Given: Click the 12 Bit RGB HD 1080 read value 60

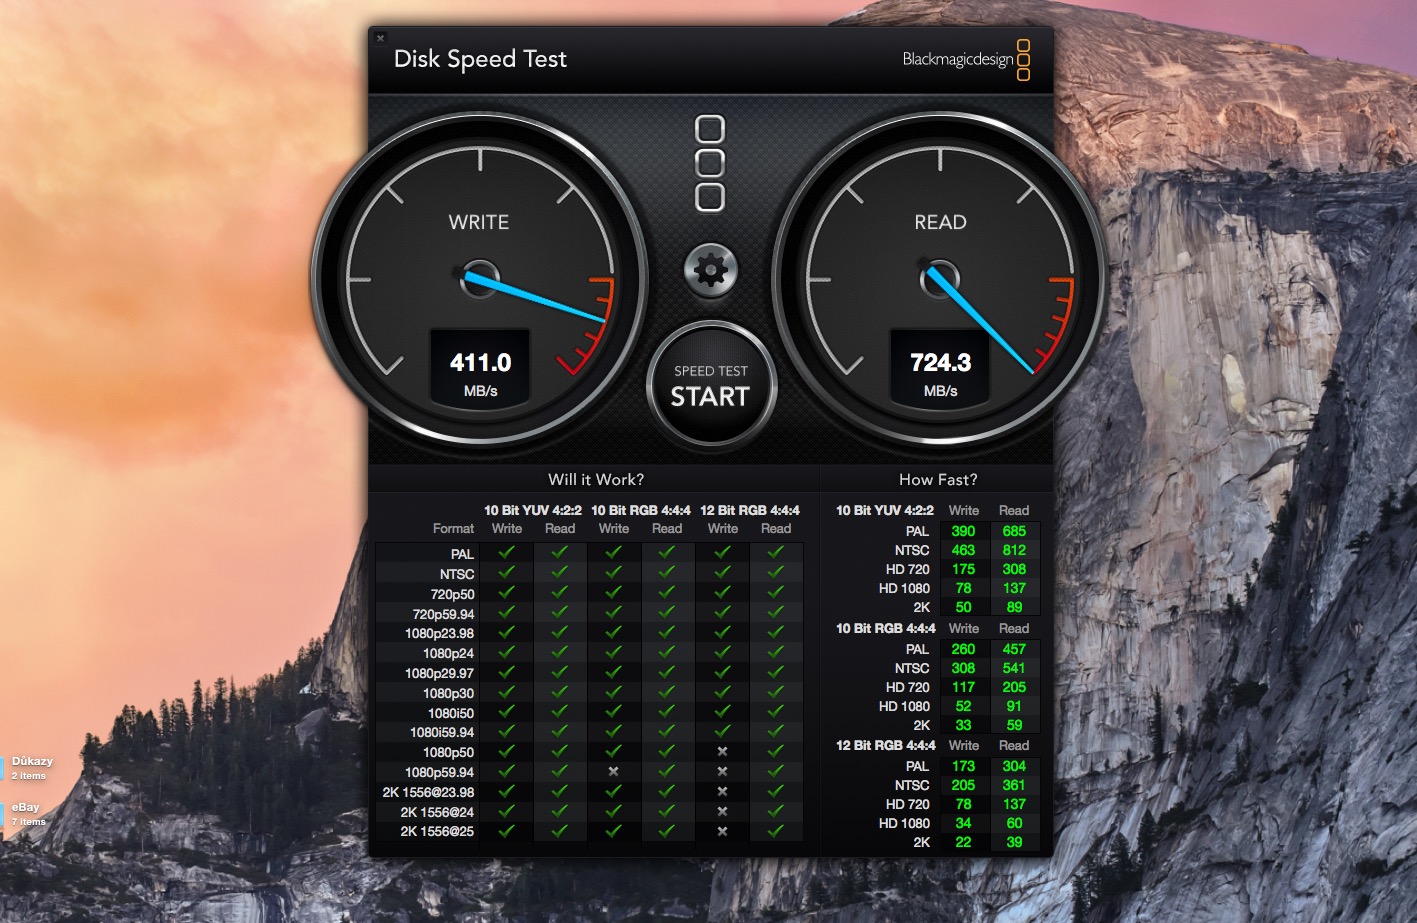Looking at the screenshot, I should tap(1014, 823).
